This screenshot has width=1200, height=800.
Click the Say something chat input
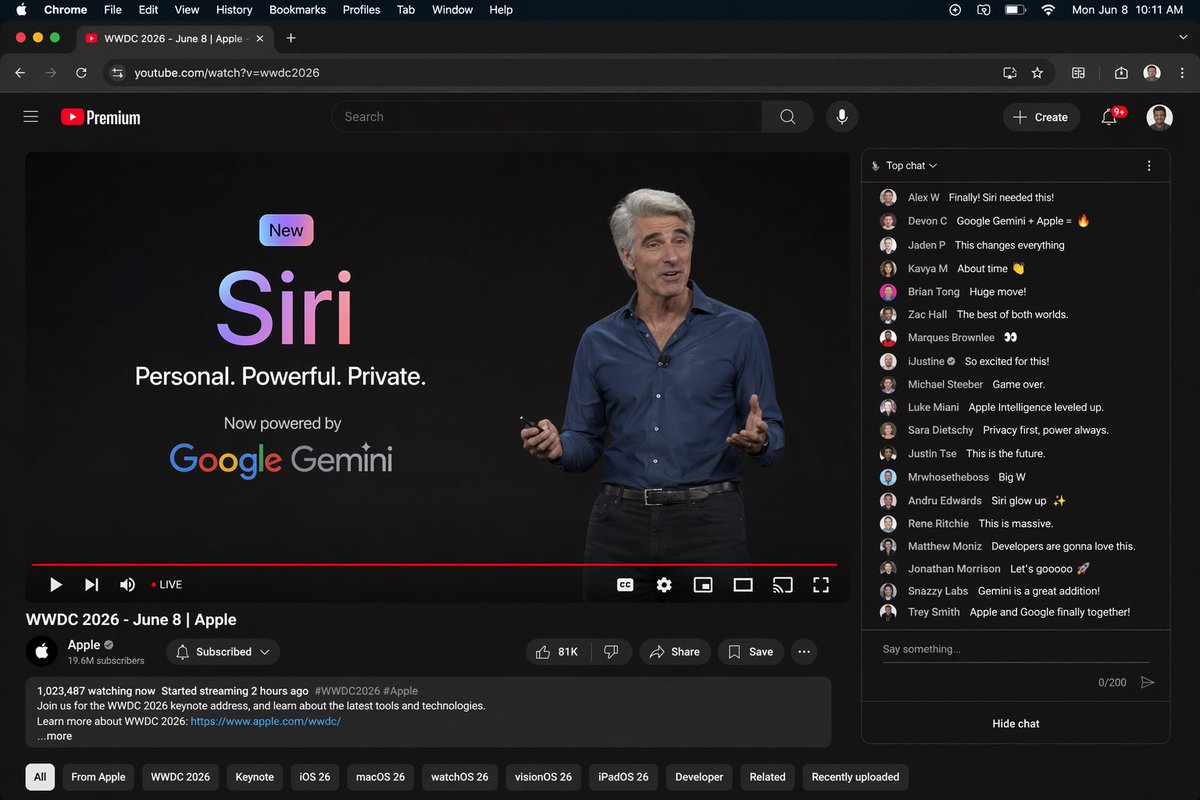tap(1015, 649)
